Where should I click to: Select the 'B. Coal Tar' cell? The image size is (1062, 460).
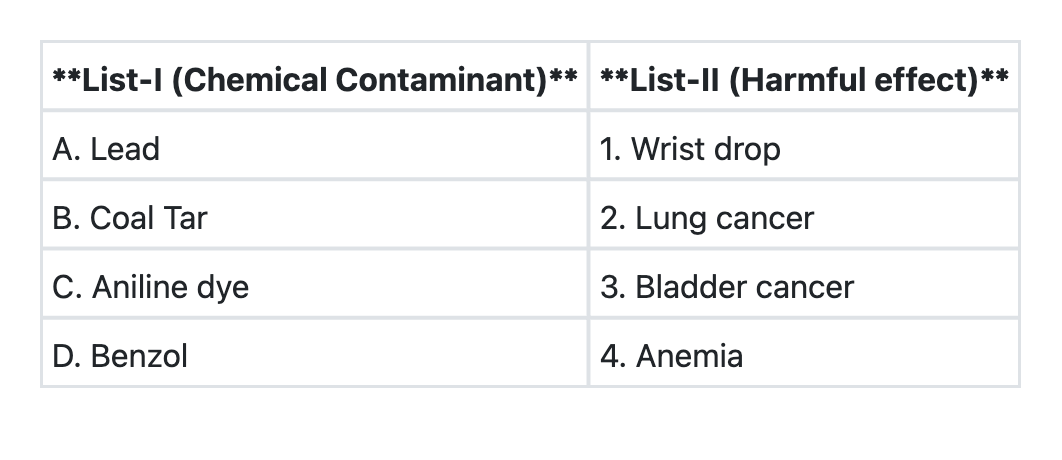tap(314, 218)
